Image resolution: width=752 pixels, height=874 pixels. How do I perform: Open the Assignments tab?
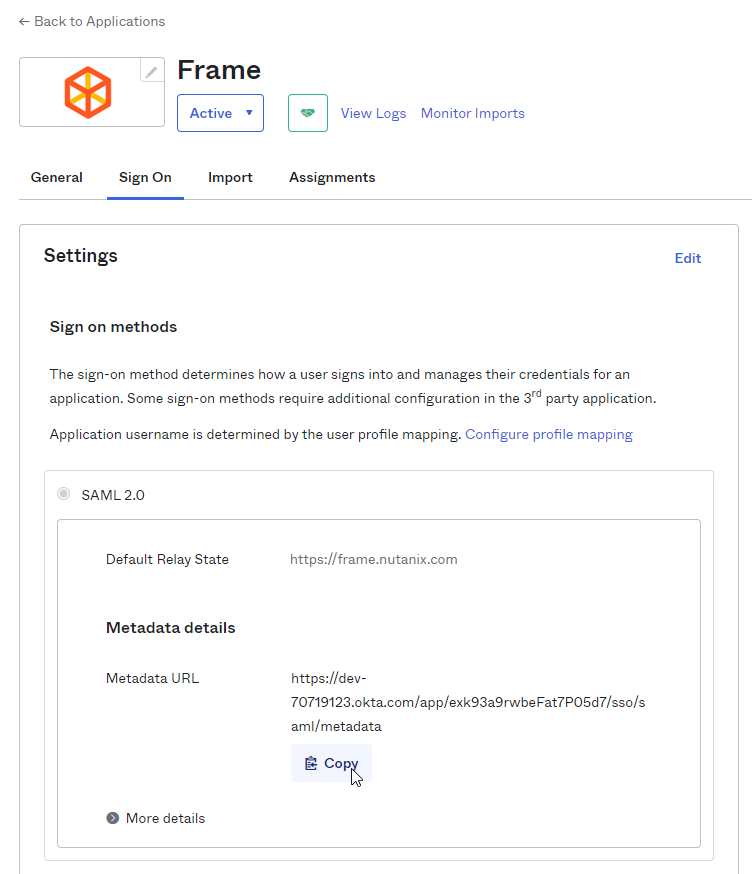(332, 177)
